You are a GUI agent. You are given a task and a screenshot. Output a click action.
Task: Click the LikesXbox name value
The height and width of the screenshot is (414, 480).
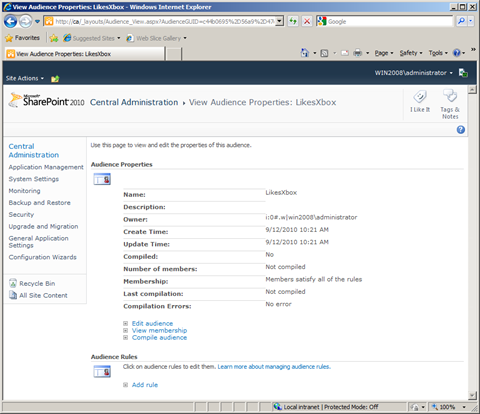(x=281, y=193)
